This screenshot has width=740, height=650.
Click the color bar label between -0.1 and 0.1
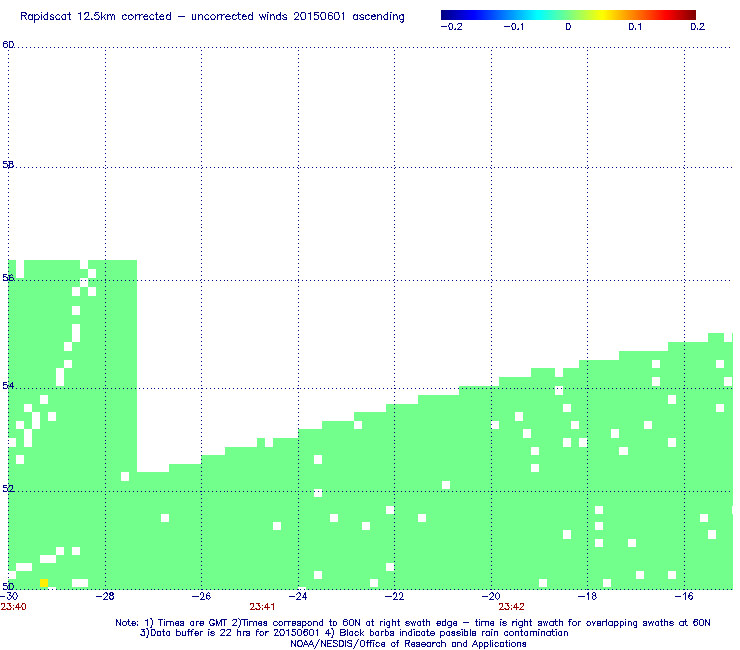(568, 27)
